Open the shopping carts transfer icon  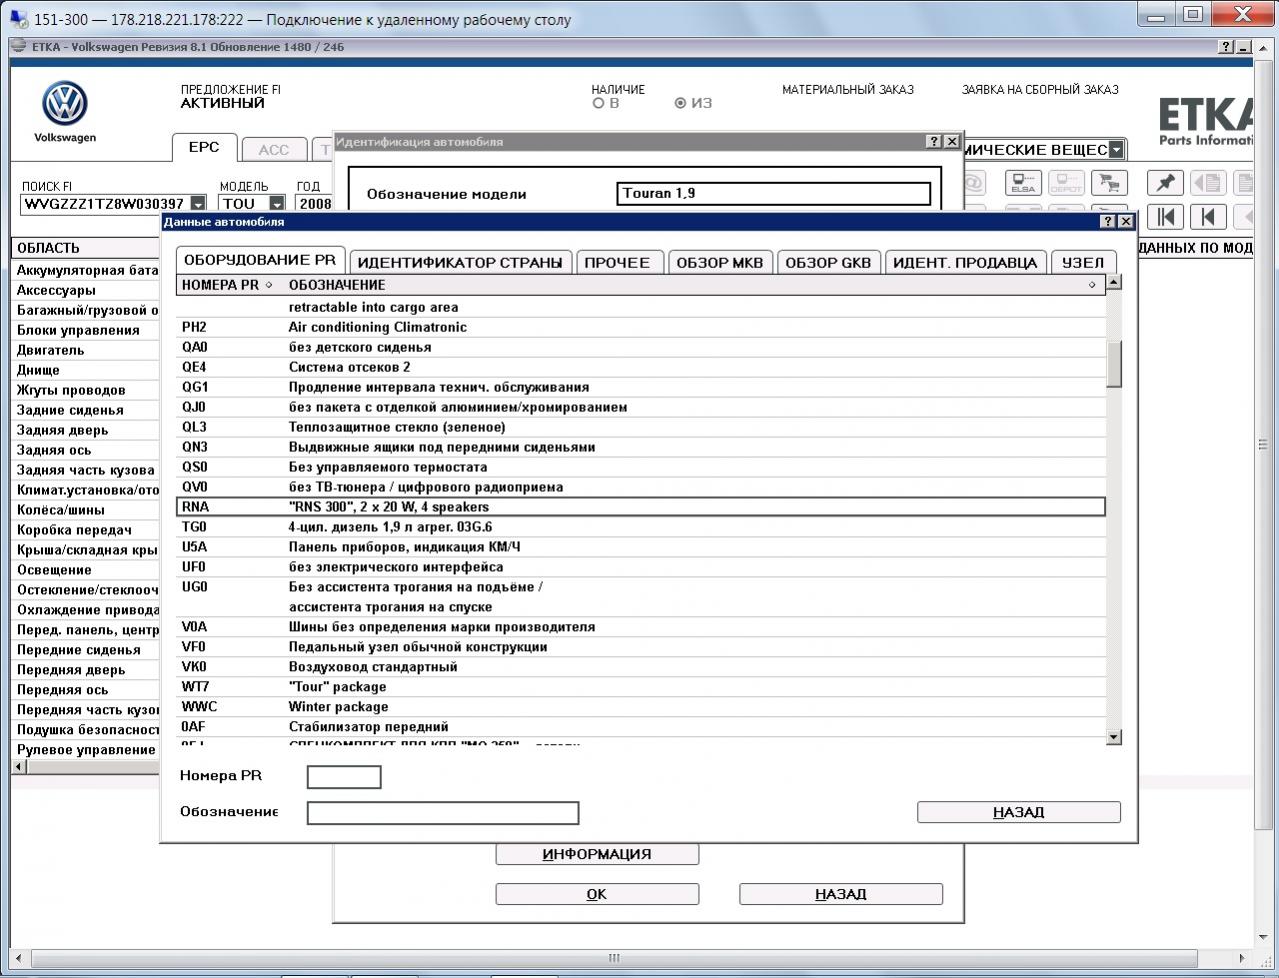(1107, 183)
